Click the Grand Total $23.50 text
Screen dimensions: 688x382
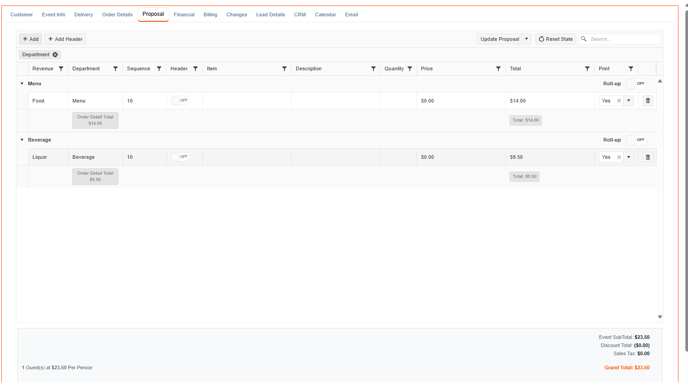coord(627,368)
